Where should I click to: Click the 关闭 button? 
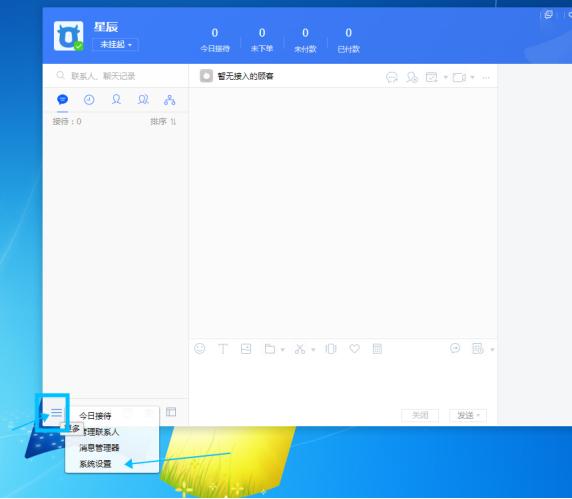tap(420, 415)
